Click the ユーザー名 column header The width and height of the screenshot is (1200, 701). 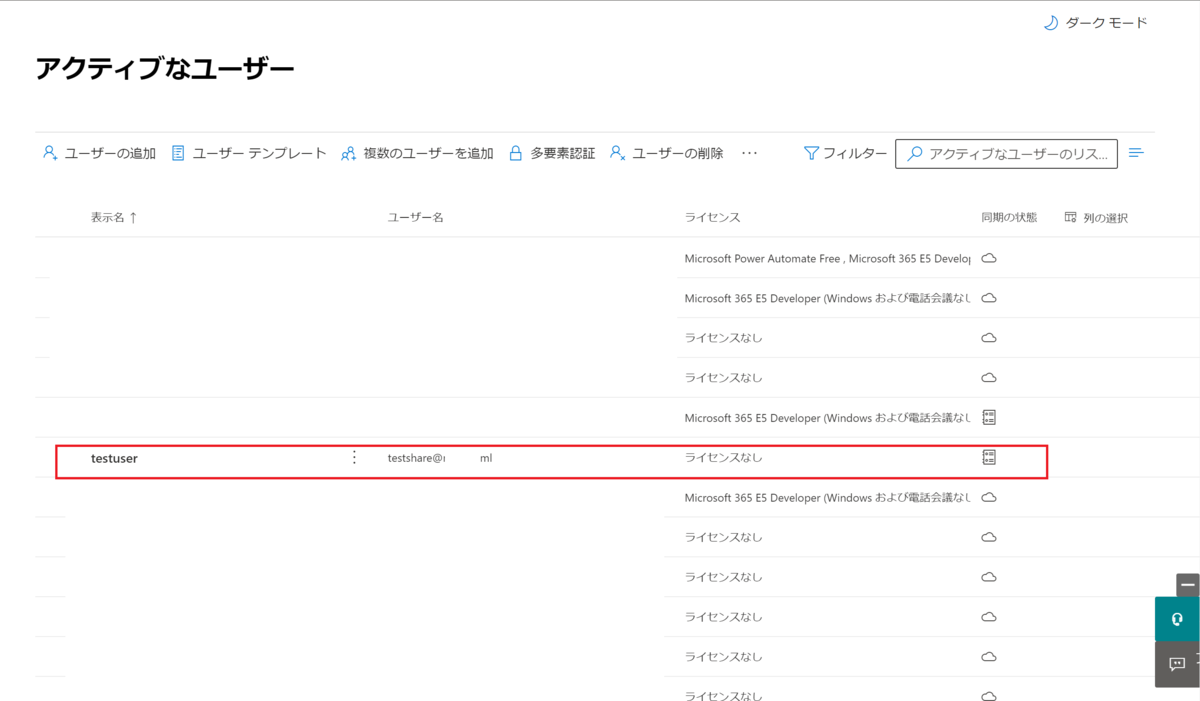(x=415, y=217)
